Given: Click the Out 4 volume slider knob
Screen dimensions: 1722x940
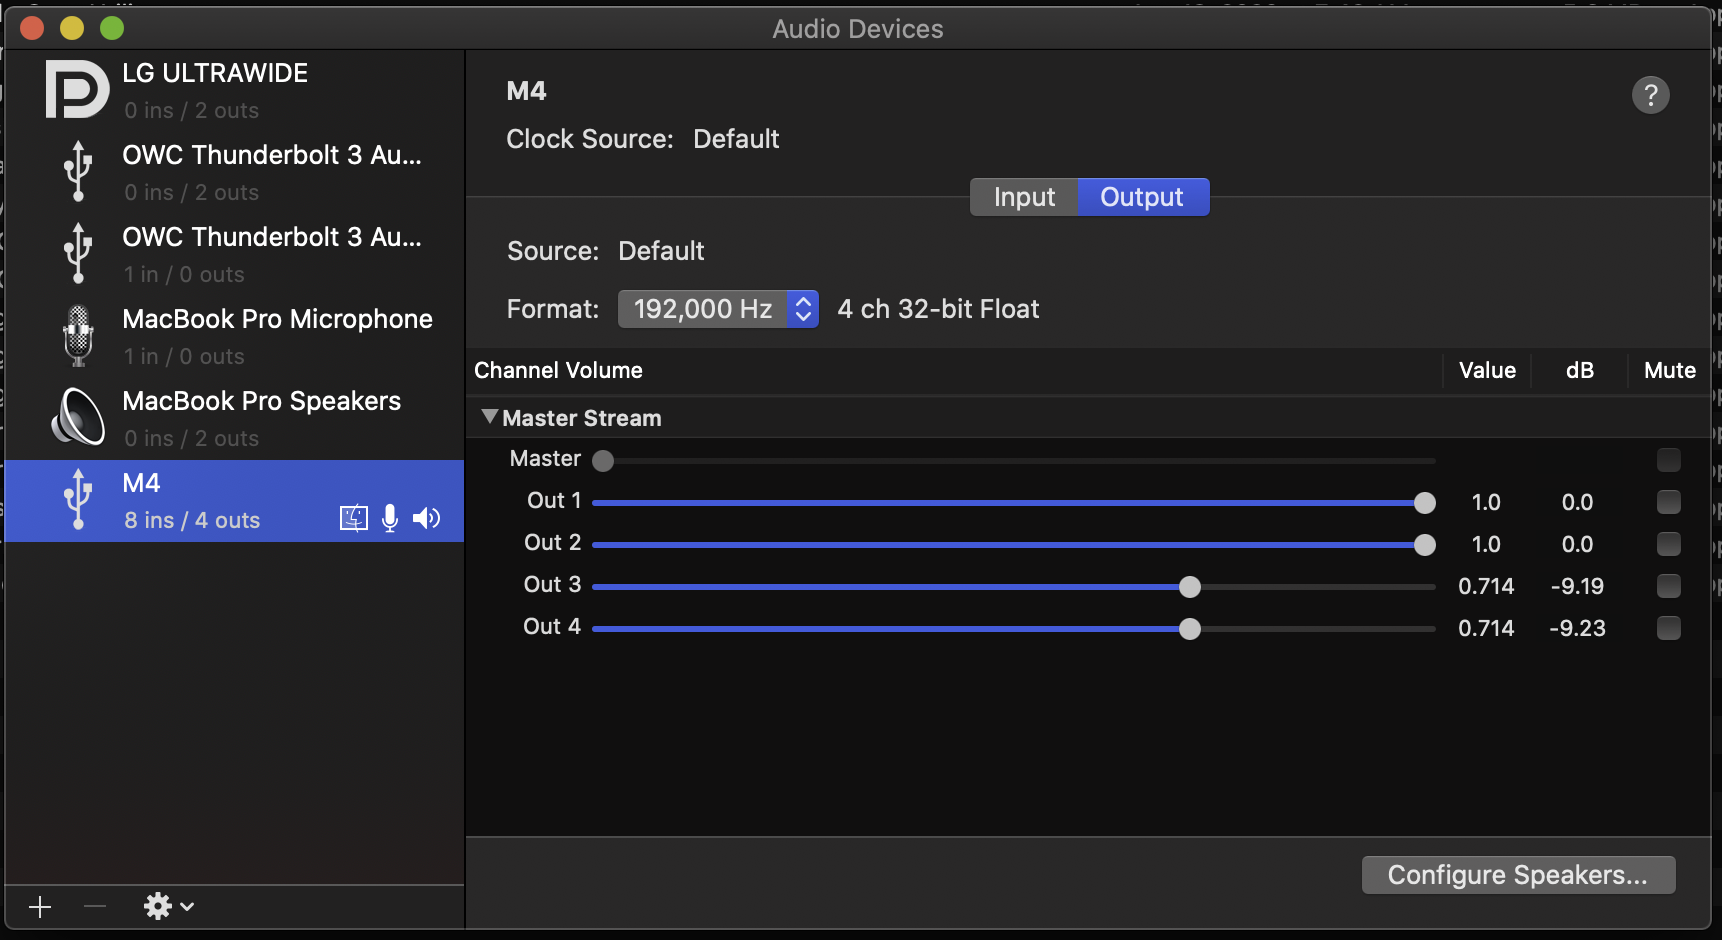Looking at the screenshot, I should pyautogui.click(x=1189, y=629).
